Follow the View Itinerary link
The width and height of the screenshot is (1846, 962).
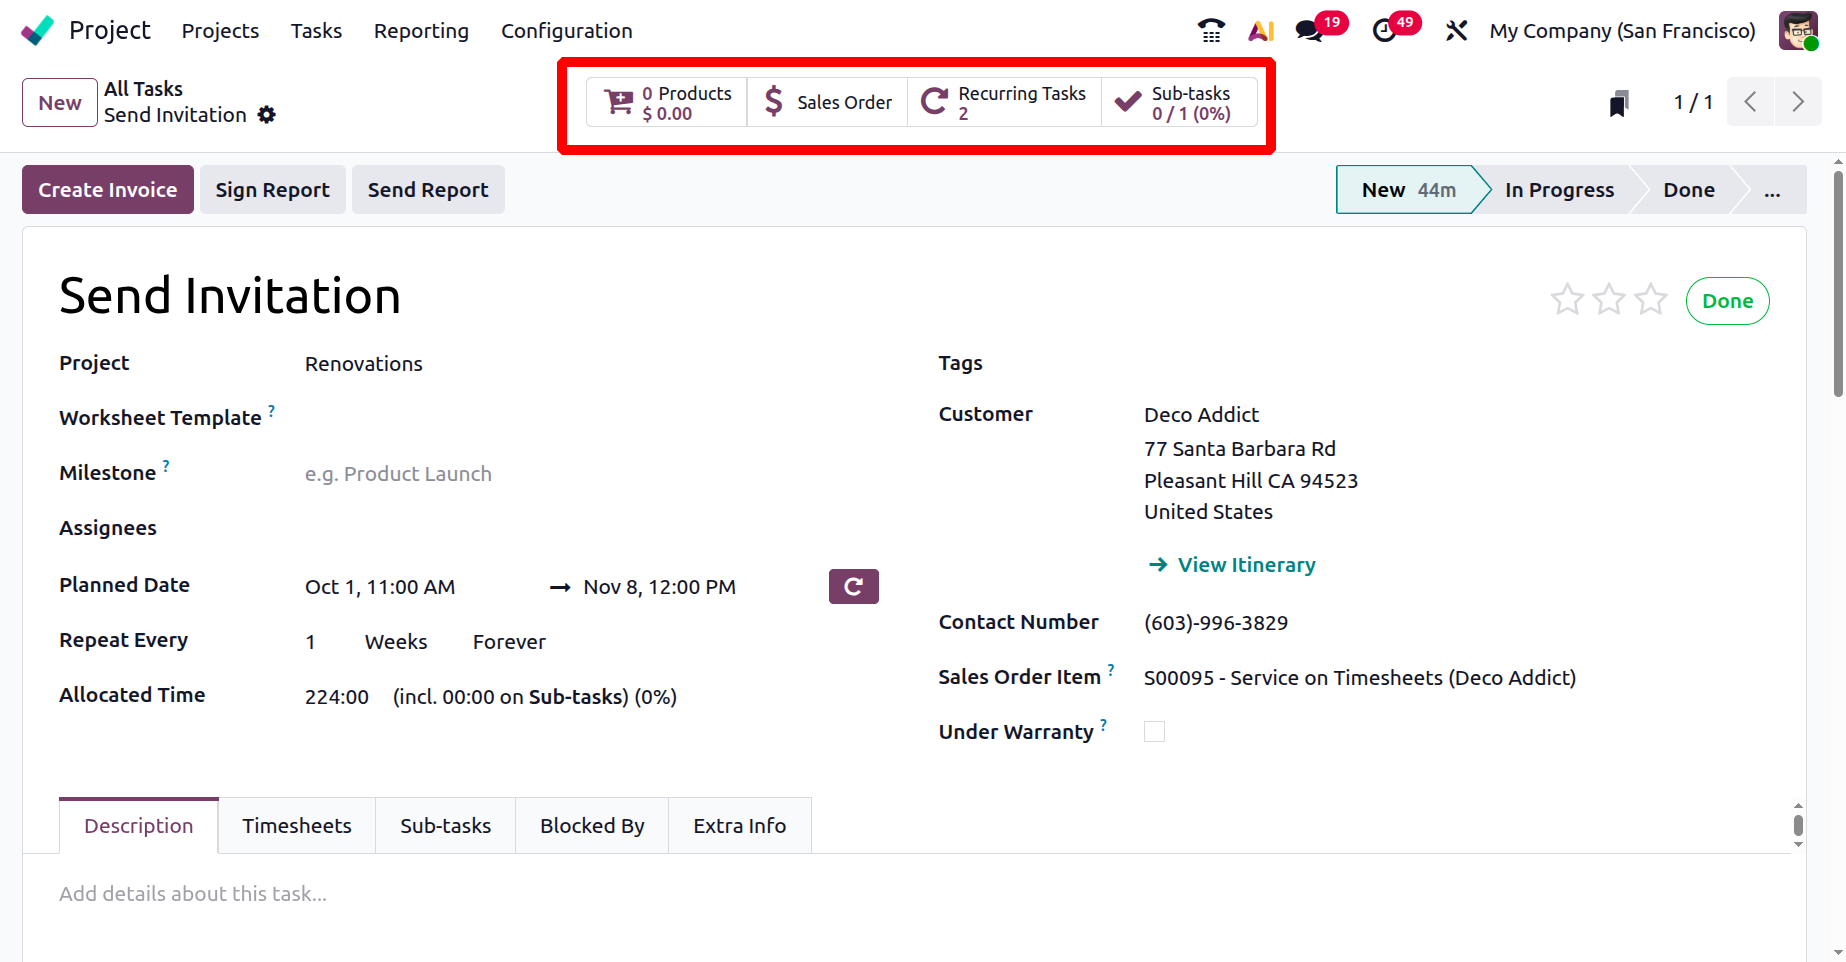(x=1246, y=565)
